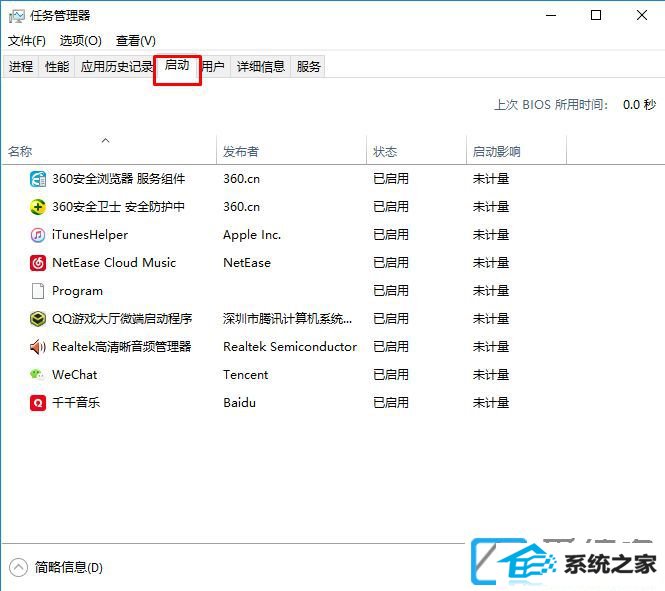Click publisher 深圳市腾讯计算机系统... cell

(x=288, y=319)
